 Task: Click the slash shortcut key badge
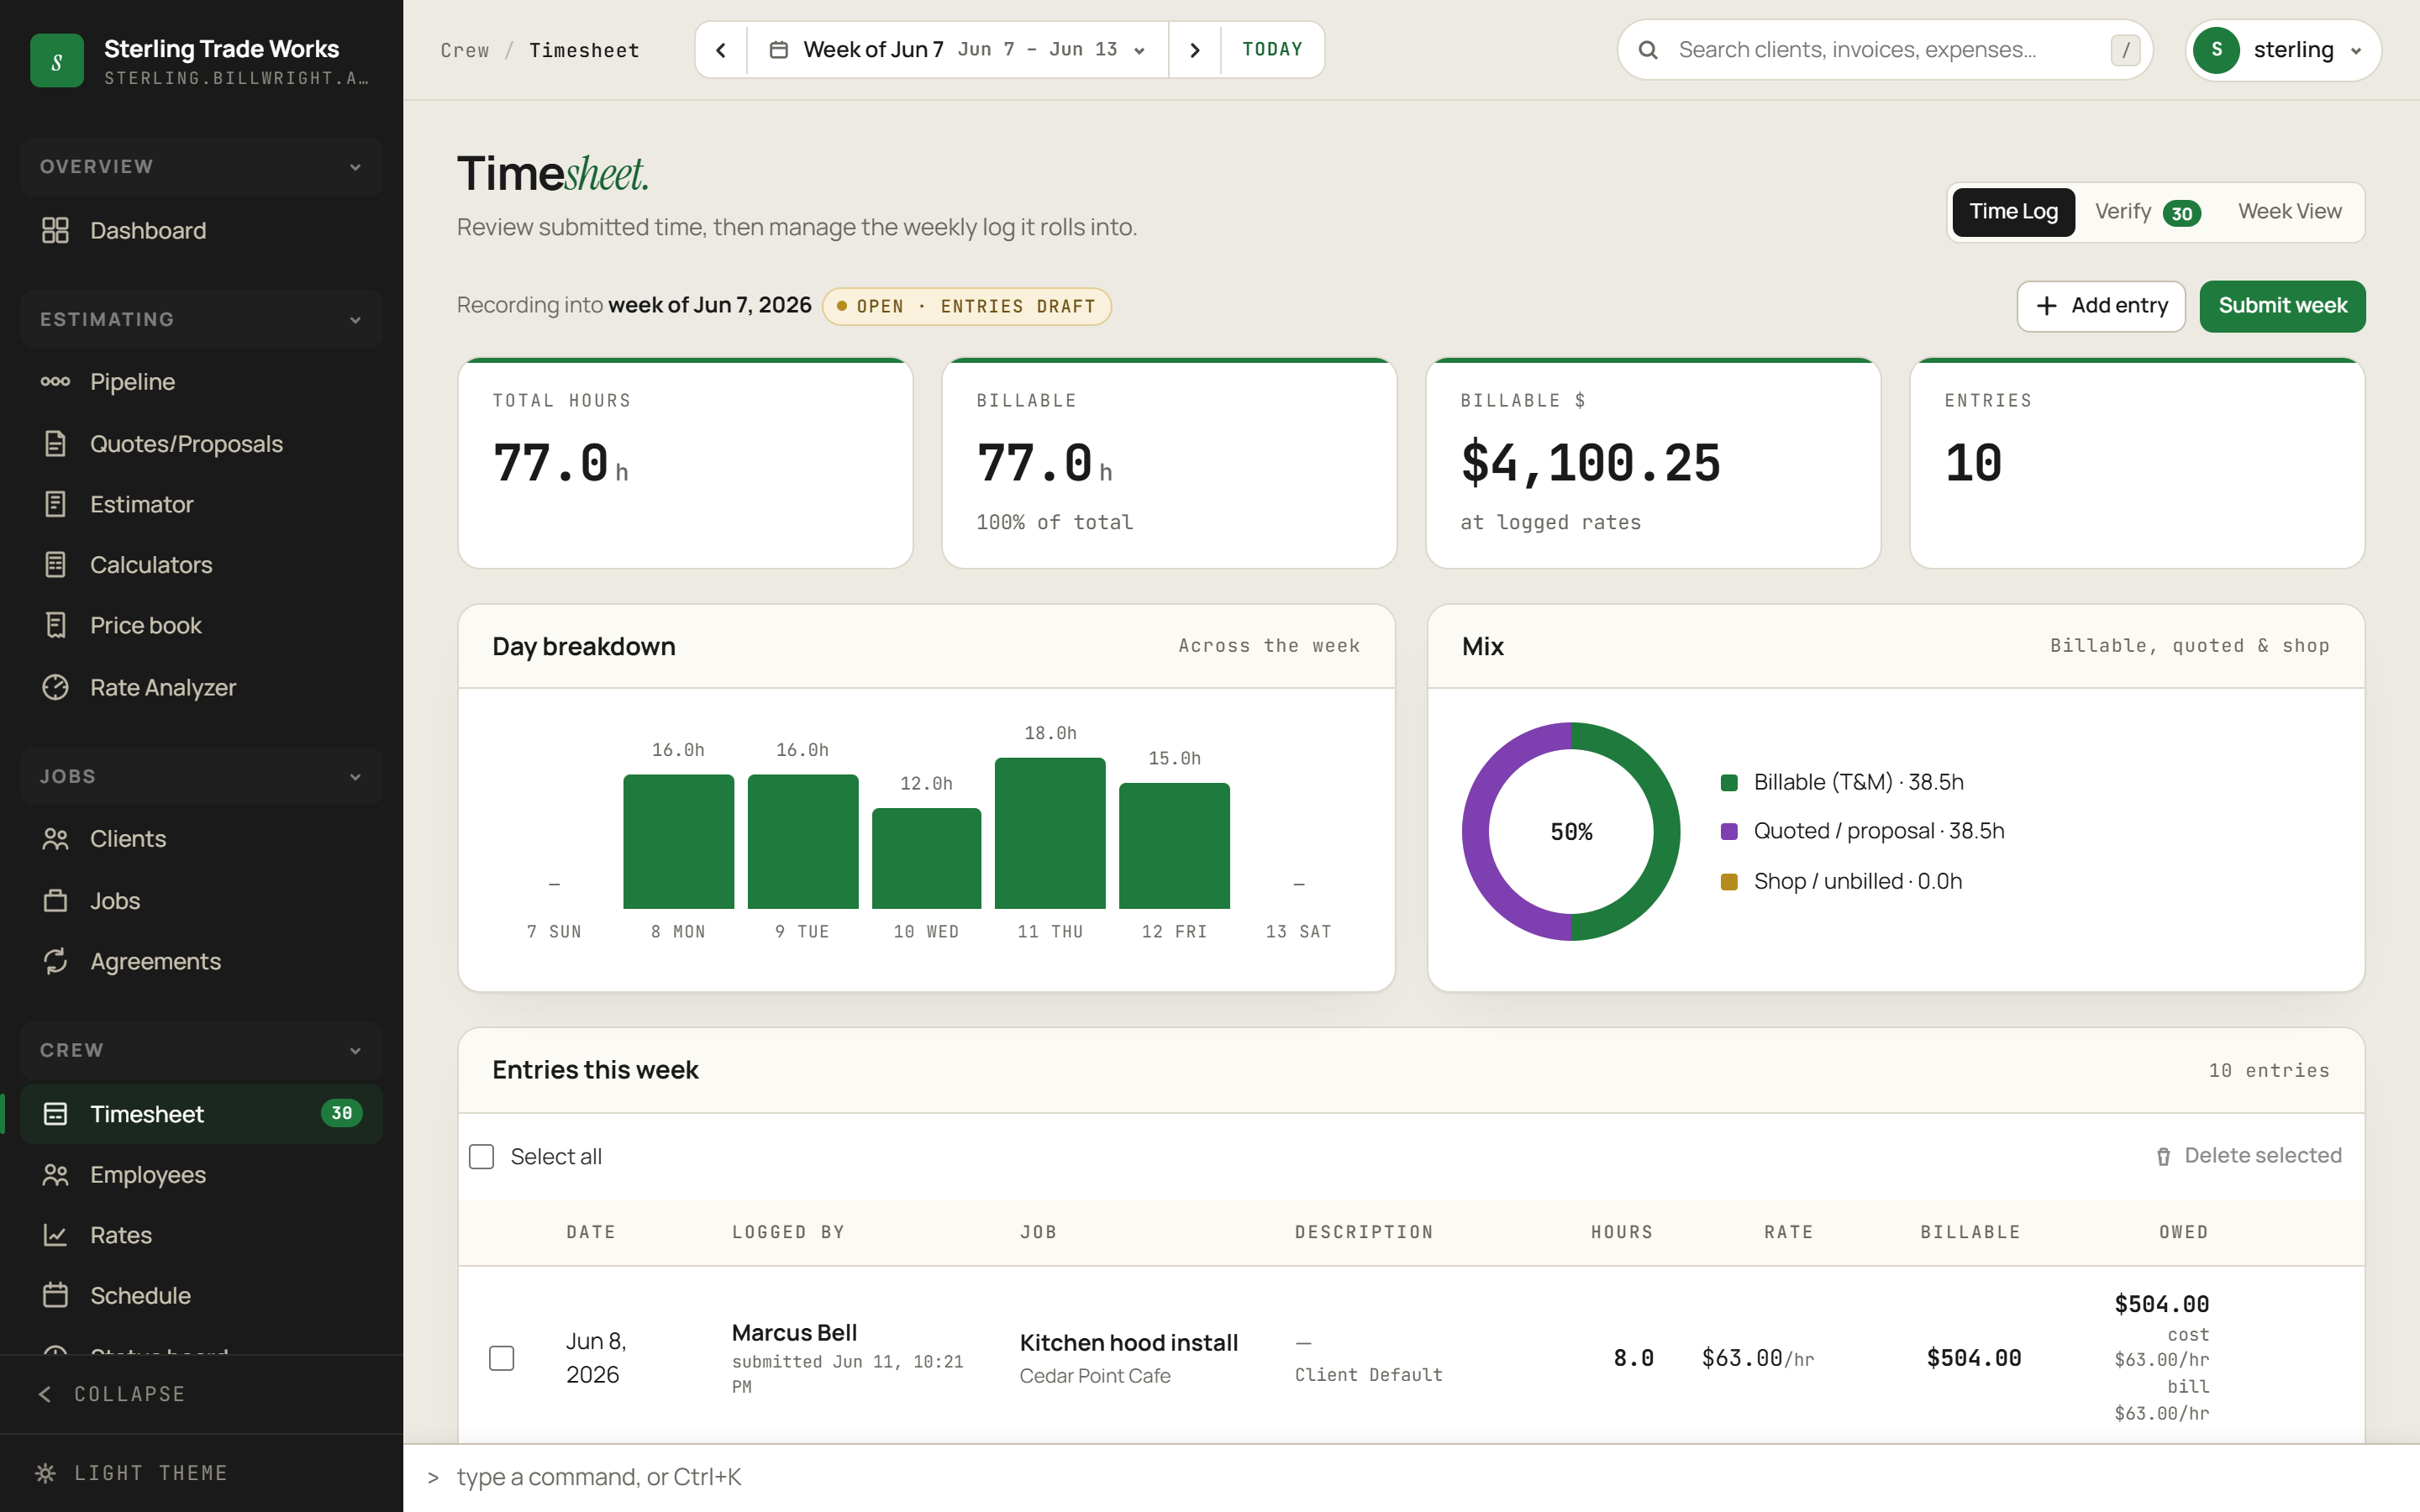pyautogui.click(x=2125, y=50)
